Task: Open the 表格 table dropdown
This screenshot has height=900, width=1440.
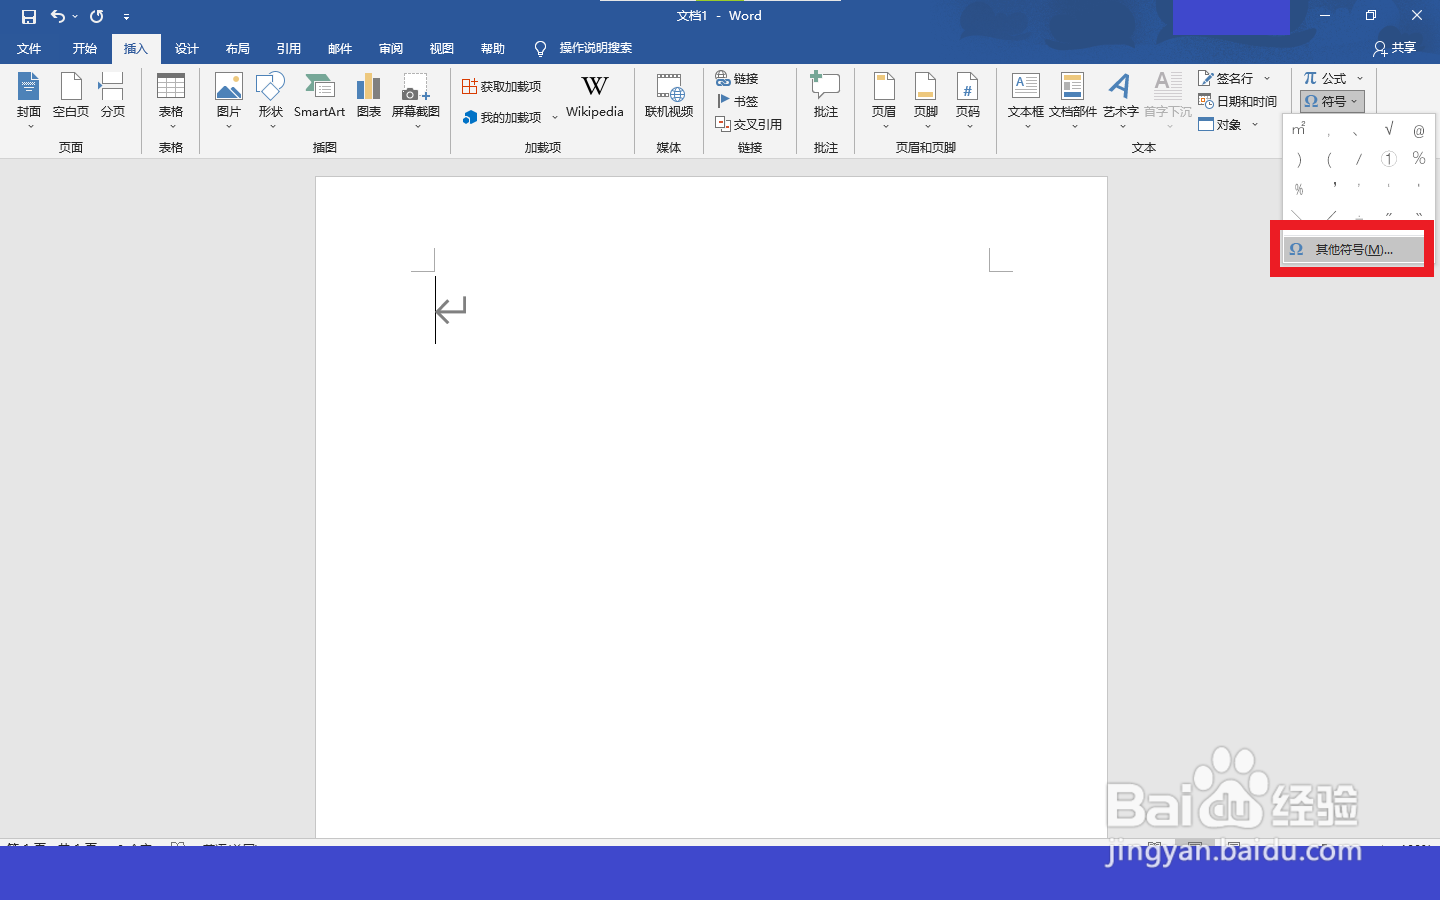Action: click(x=171, y=100)
